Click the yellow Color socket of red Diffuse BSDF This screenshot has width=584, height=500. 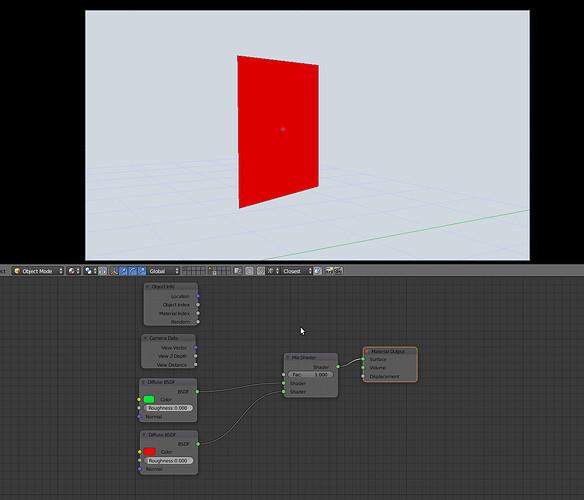[140, 452]
